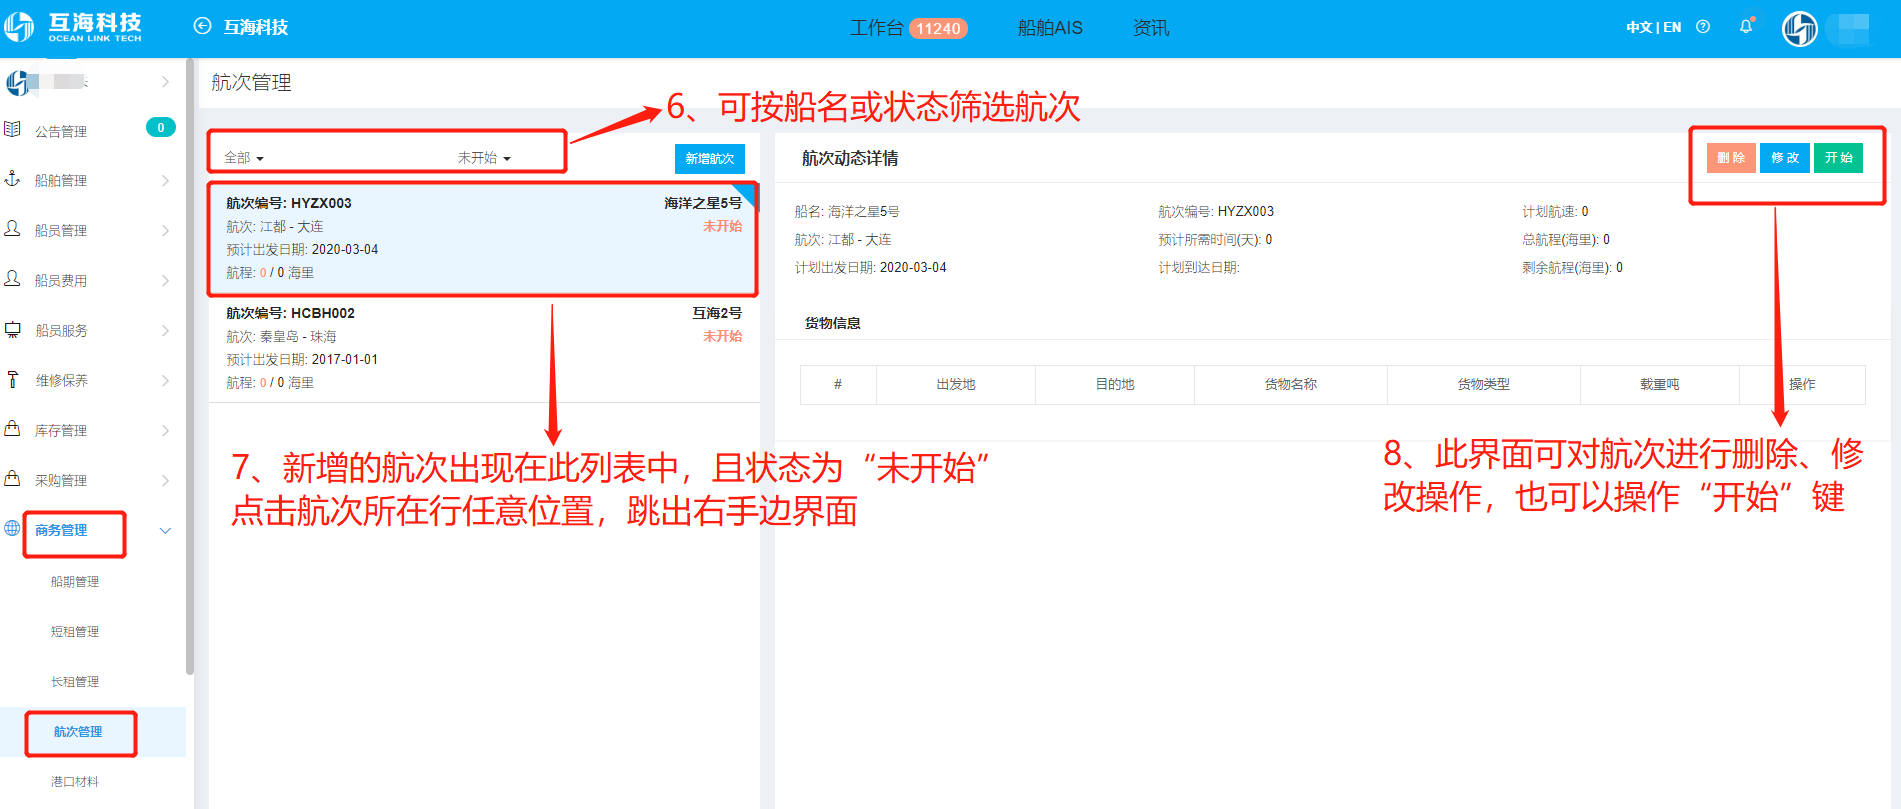The height and width of the screenshot is (809, 1901).
Task: Click the anchor icon for 船舶管理
Action: [x=13, y=179]
